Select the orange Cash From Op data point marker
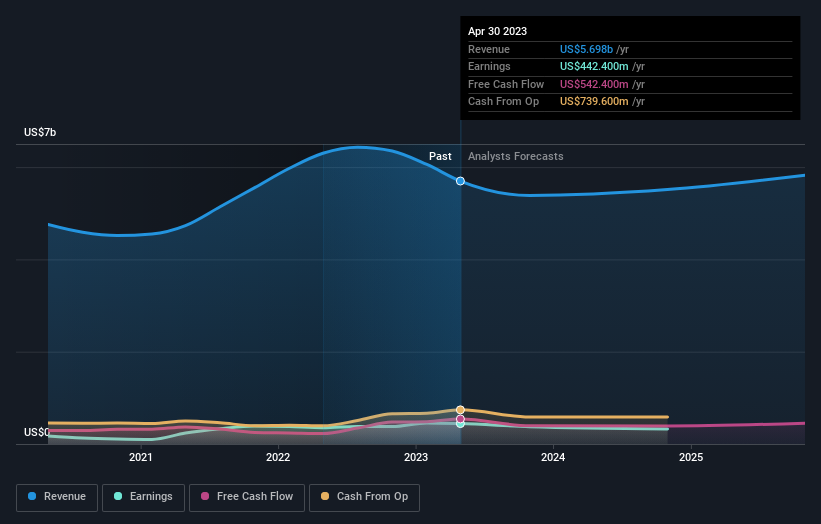Viewport: 821px width, 524px height. click(x=460, y=410)
